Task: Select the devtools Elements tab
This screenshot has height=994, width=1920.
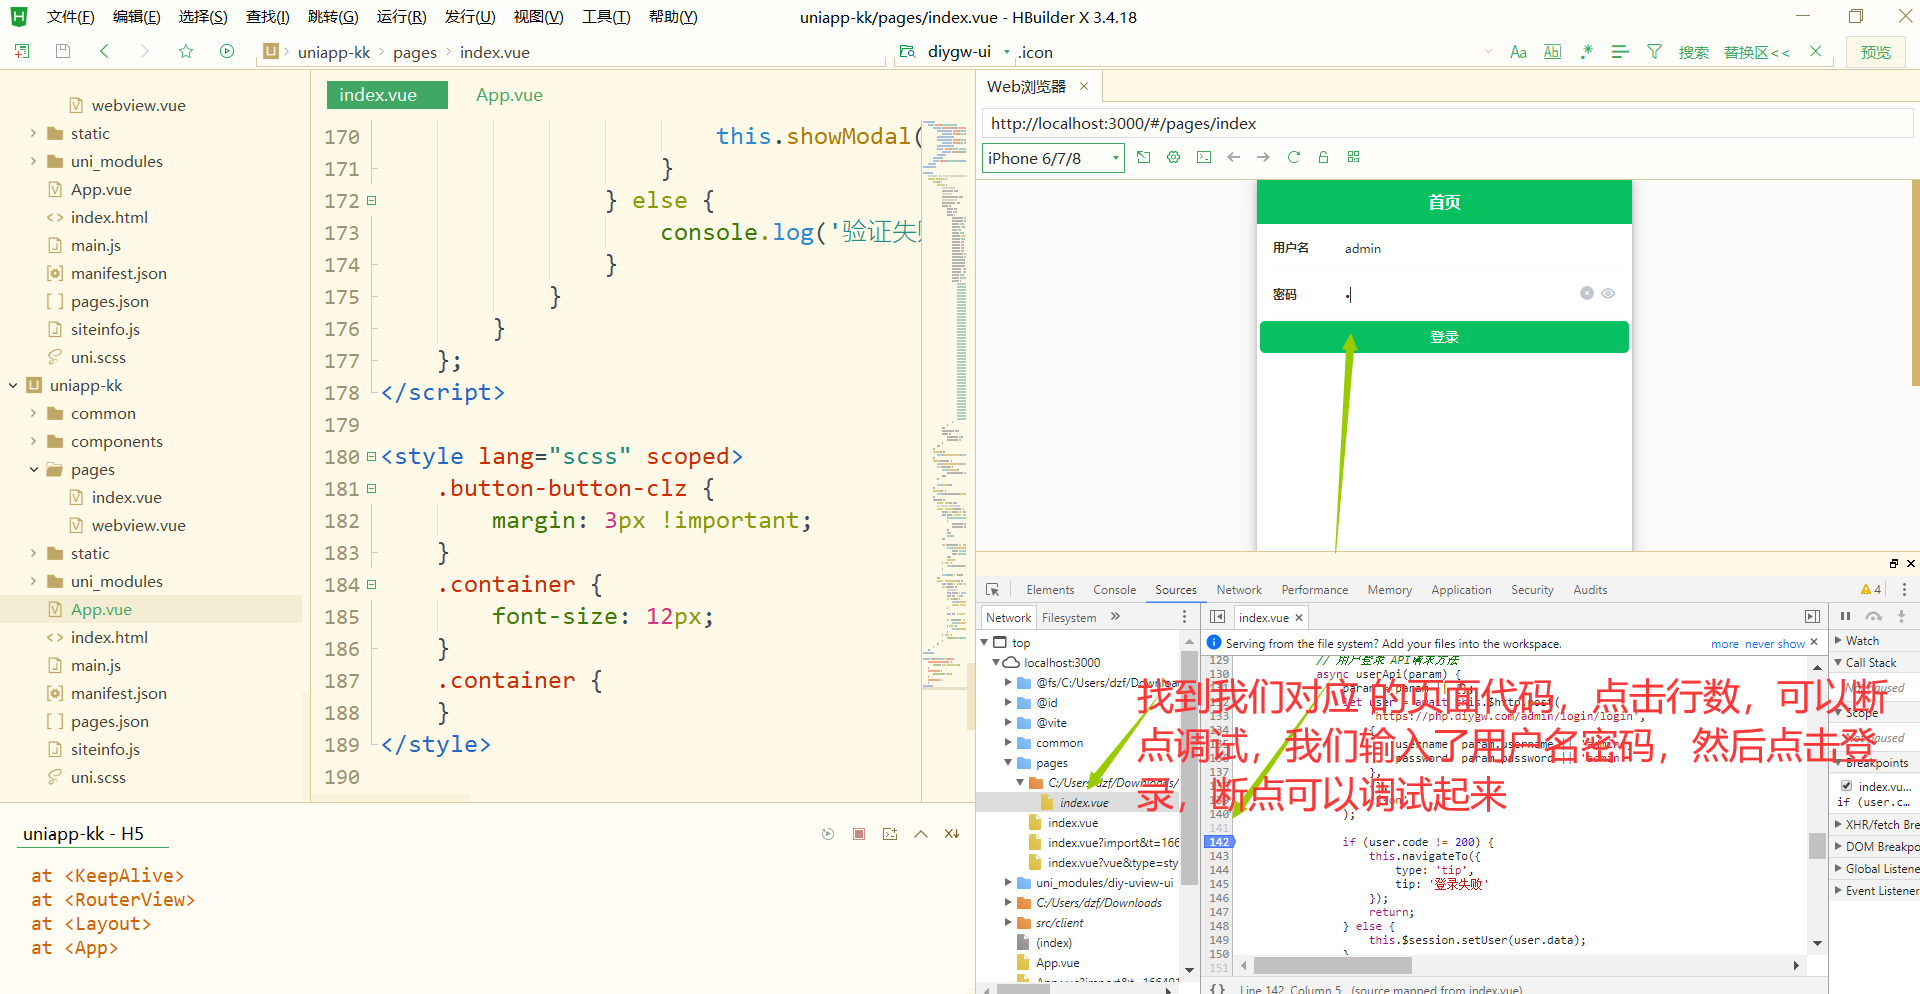Action: click(x=1050, y=590)
